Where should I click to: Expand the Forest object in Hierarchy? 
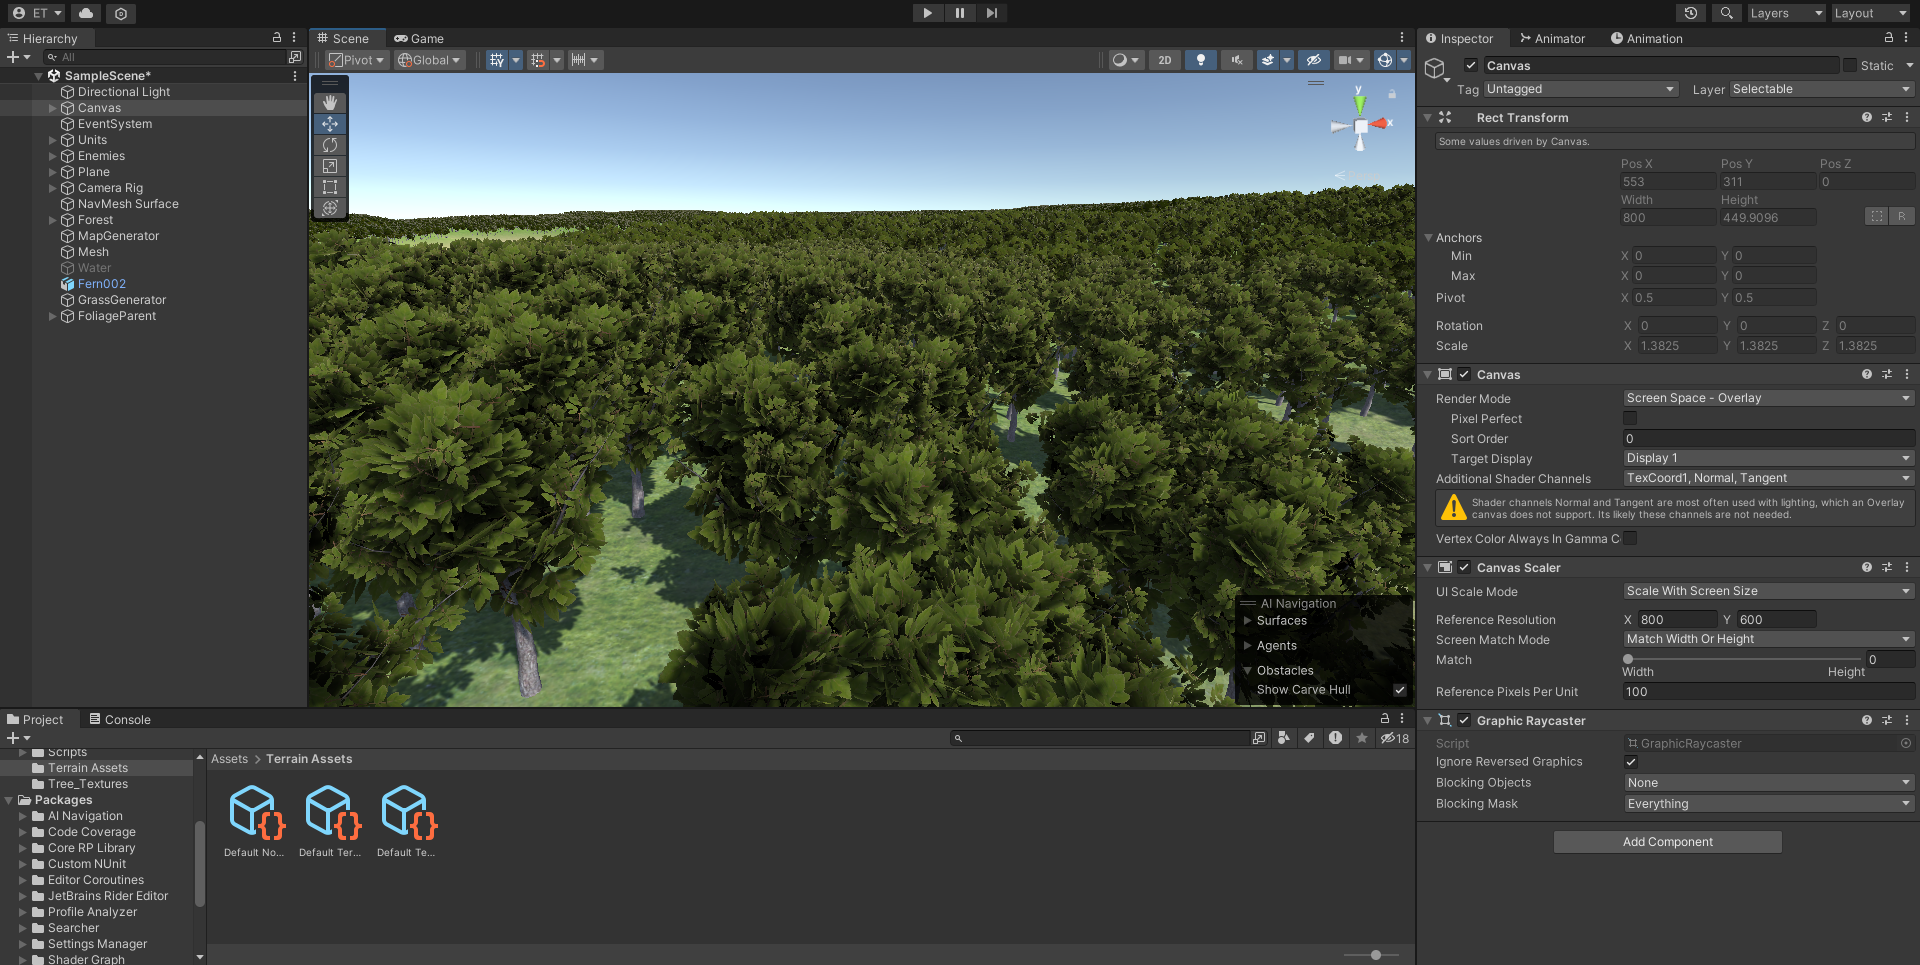[x=52, y=219]
